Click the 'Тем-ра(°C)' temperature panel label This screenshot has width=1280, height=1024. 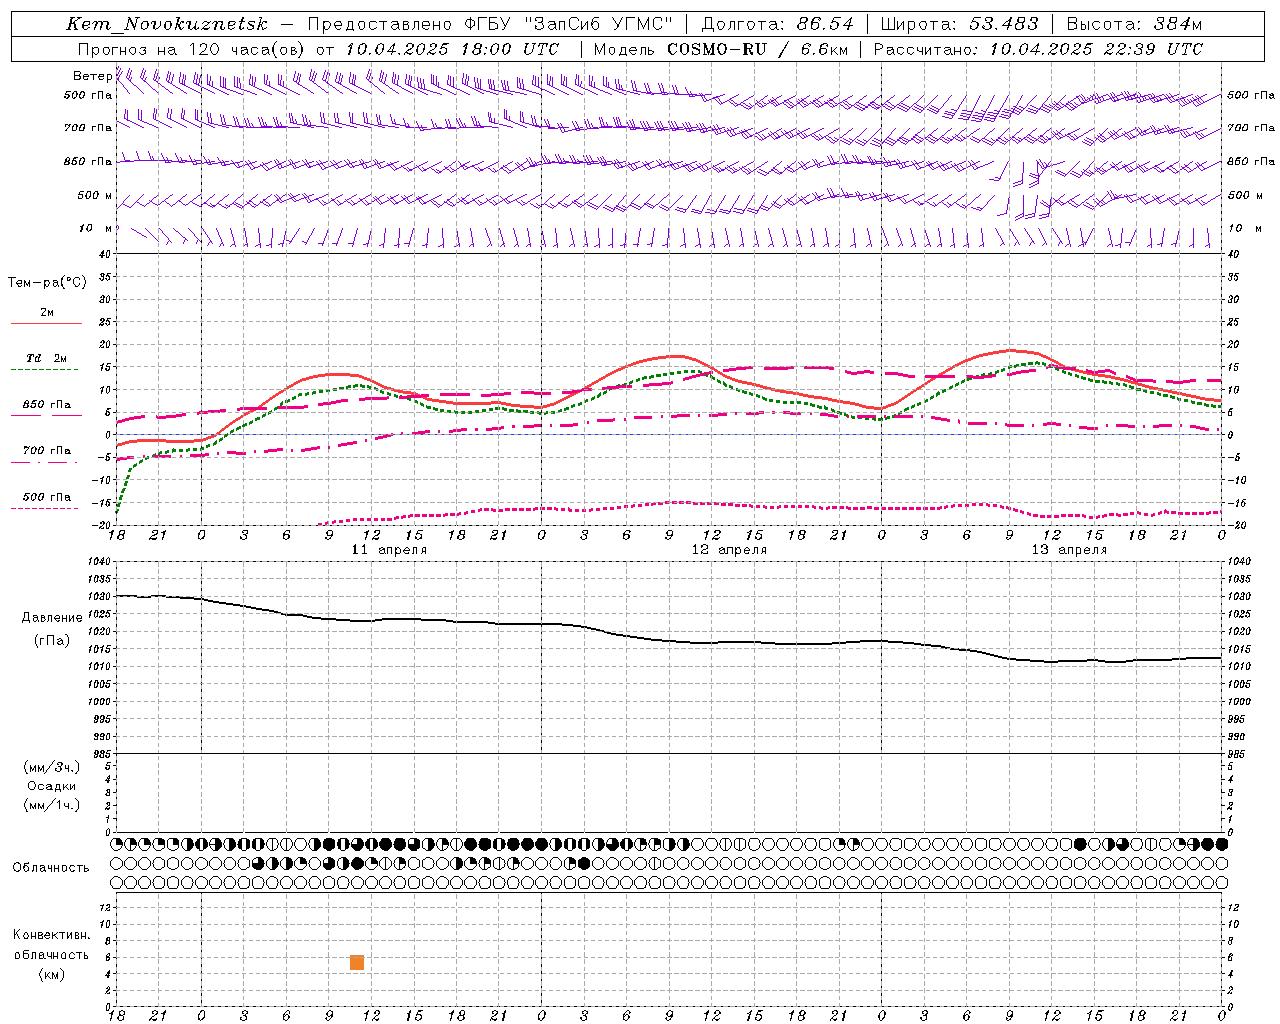(x=47, y=283)
